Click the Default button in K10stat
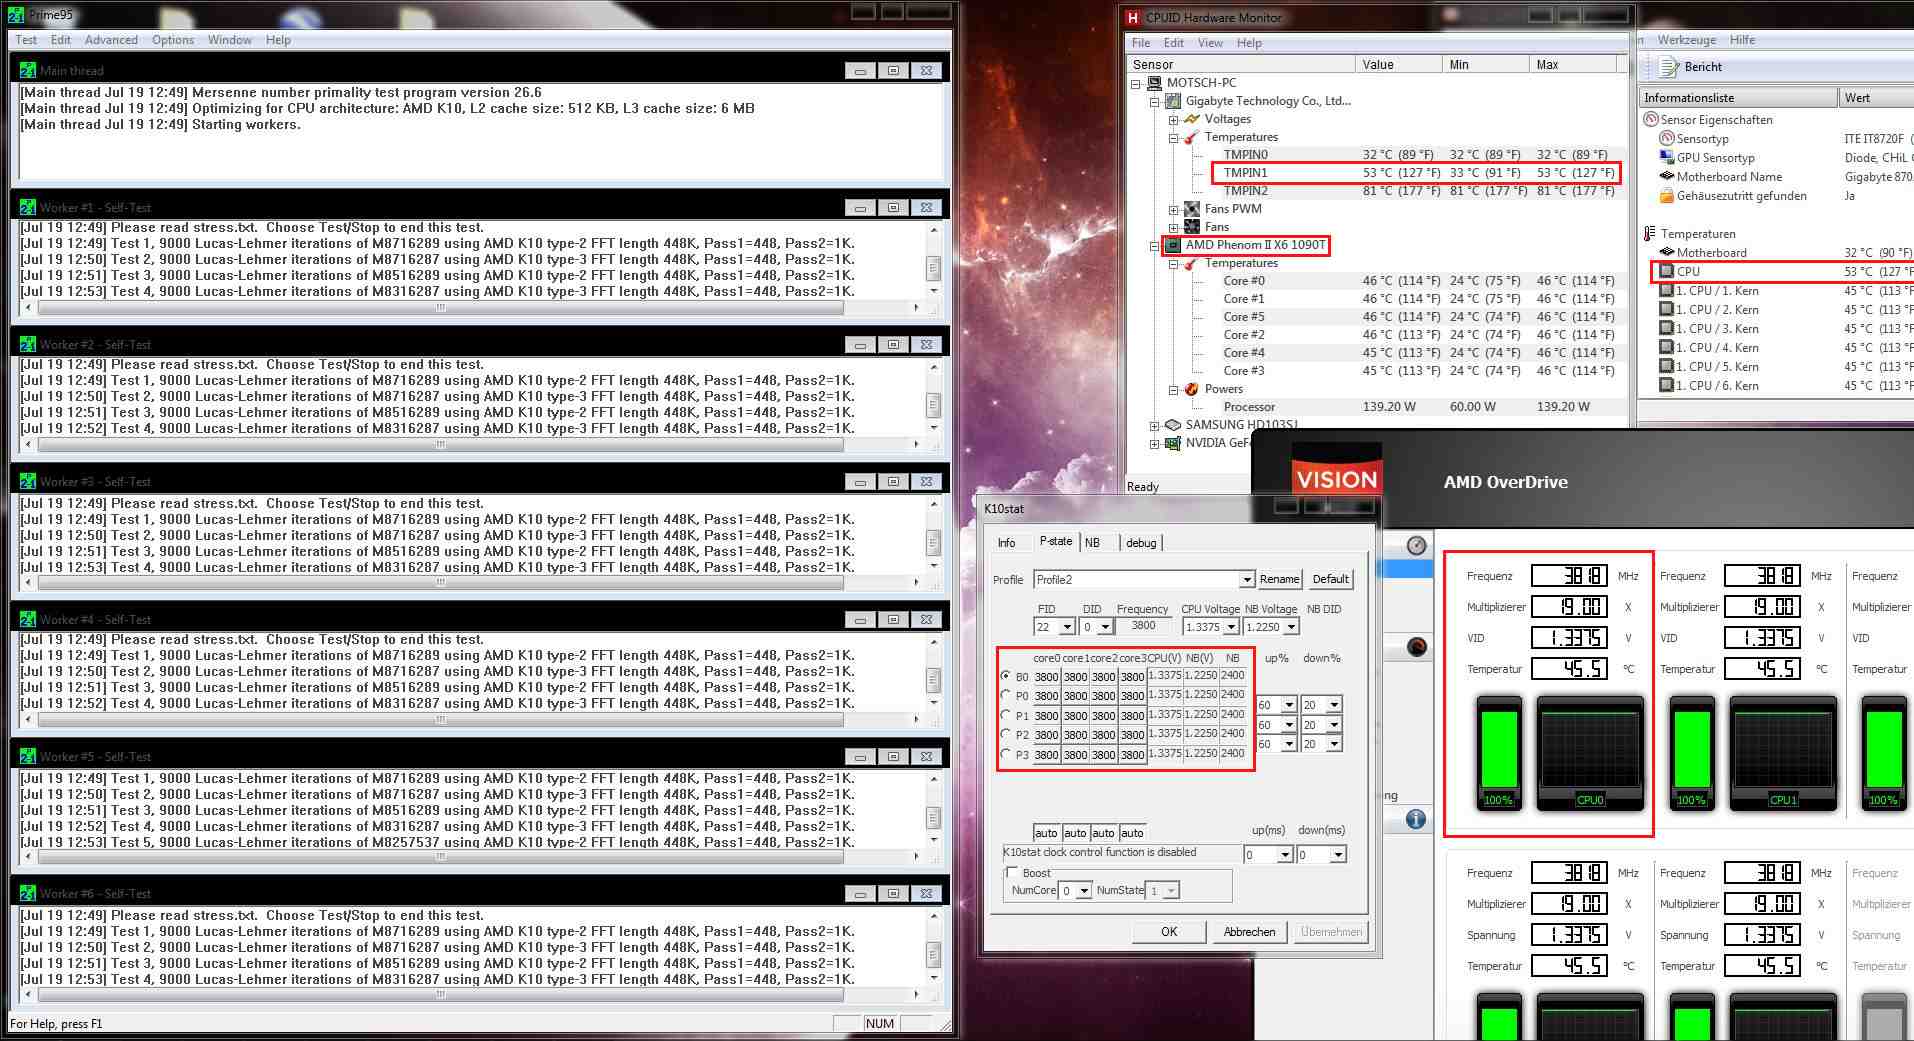Image resolution: width=1914 pixels, height=1041 pixels. click(x=1330, y=579)
